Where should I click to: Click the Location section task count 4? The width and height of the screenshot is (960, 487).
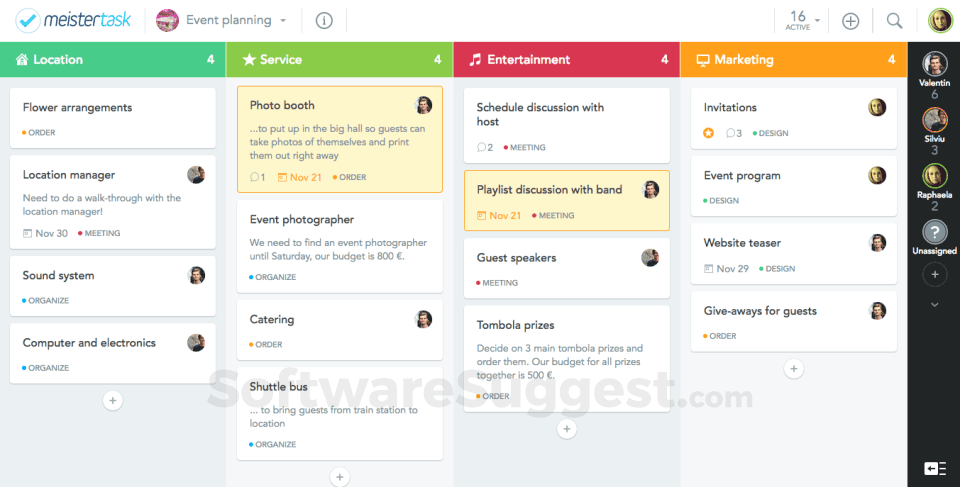[x=211, y=59]
